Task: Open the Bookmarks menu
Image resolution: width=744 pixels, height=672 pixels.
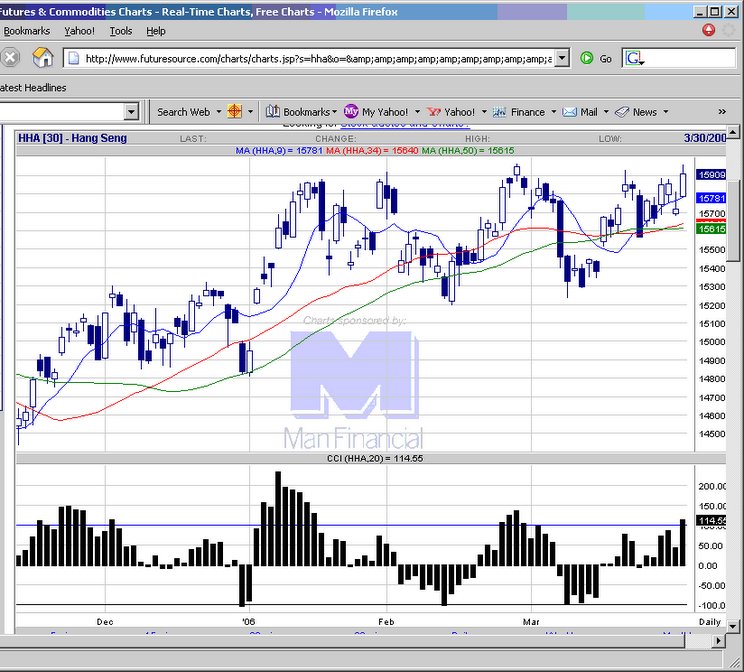Action: [27, 31]
